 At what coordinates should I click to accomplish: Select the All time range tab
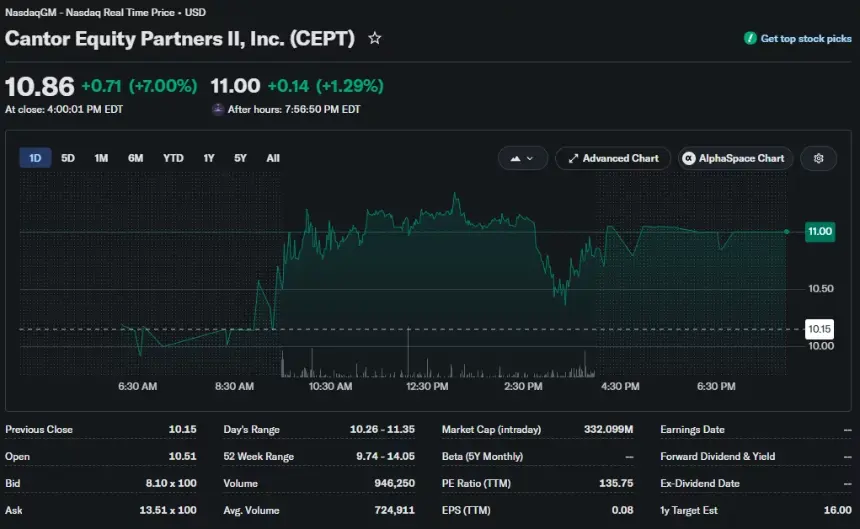(x=273, y=158)
